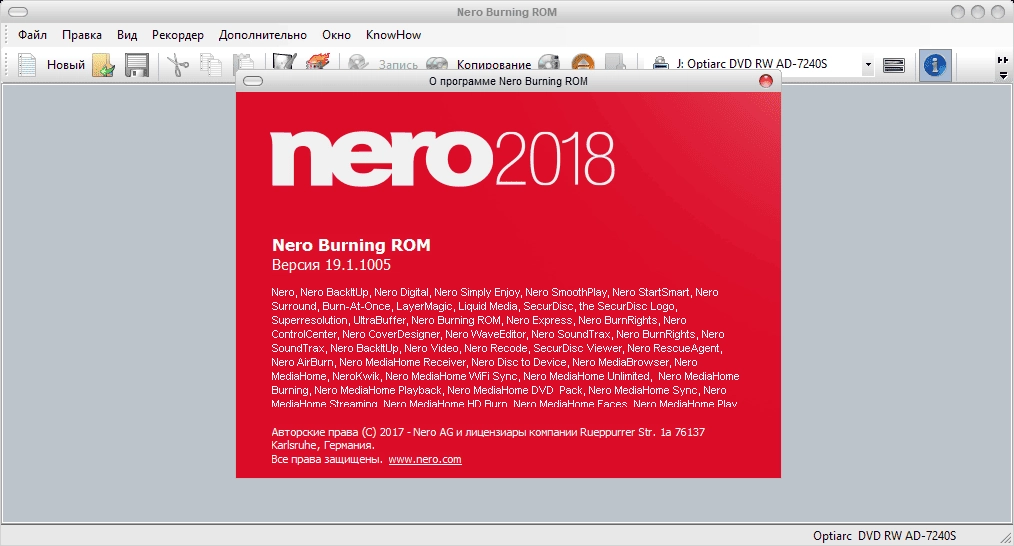This screenshot has height=546, width=1014.
Task: Click the scissors cut icon
Action: (x=178, y=65)
